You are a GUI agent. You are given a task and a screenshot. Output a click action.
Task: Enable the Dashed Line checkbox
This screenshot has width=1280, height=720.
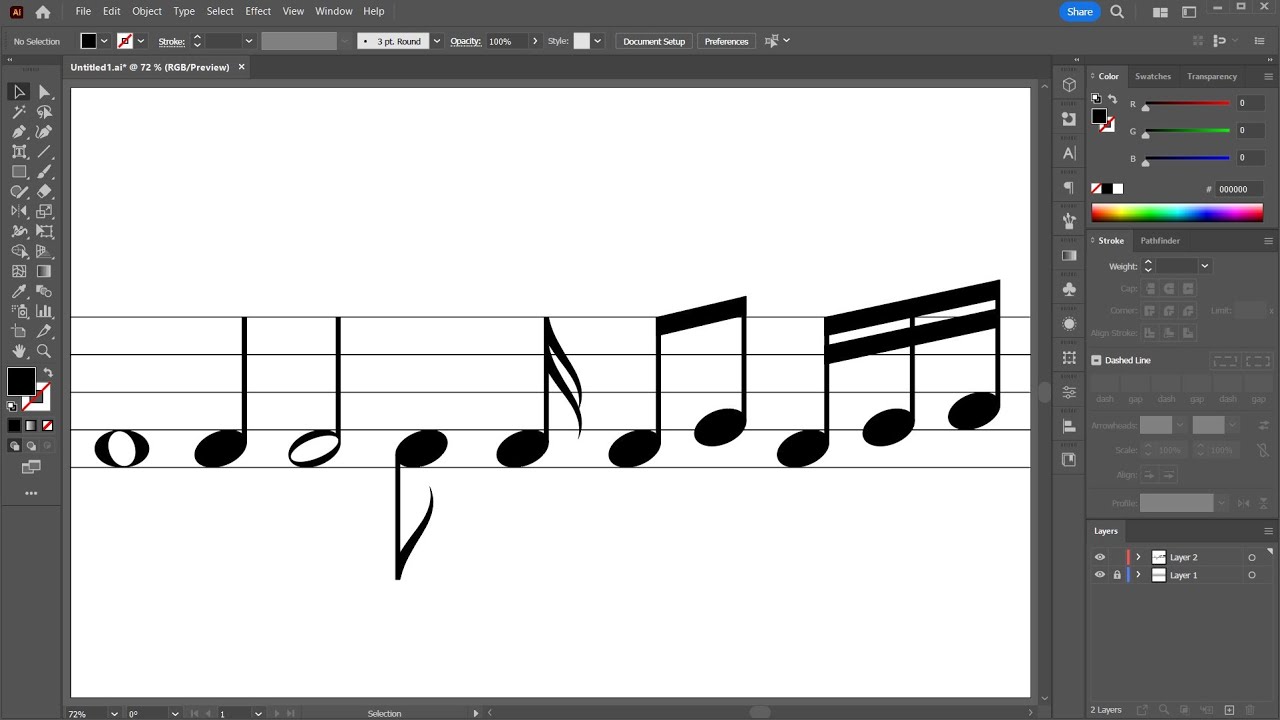tap(1096, 360)
